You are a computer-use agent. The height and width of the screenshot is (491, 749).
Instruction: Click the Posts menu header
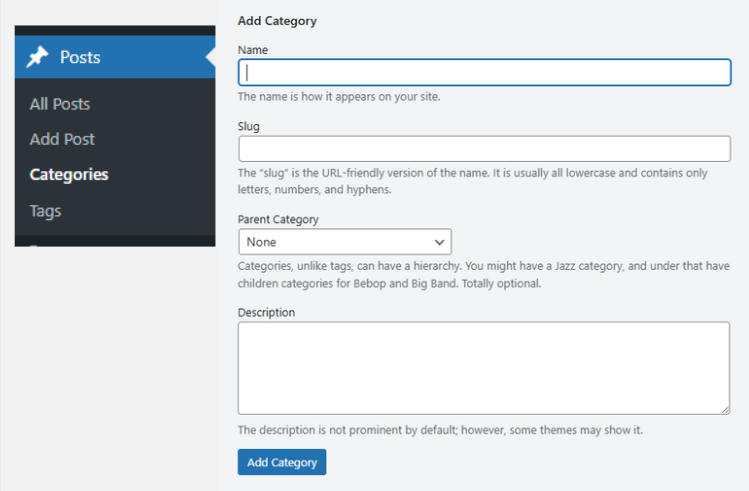pos(80,58)
